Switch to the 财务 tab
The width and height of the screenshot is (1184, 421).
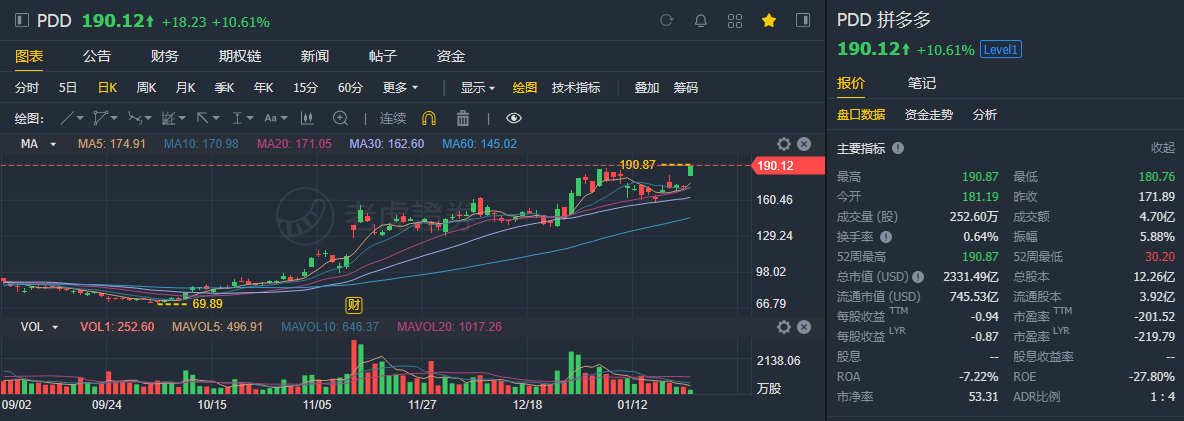click(x=165, y=56)
